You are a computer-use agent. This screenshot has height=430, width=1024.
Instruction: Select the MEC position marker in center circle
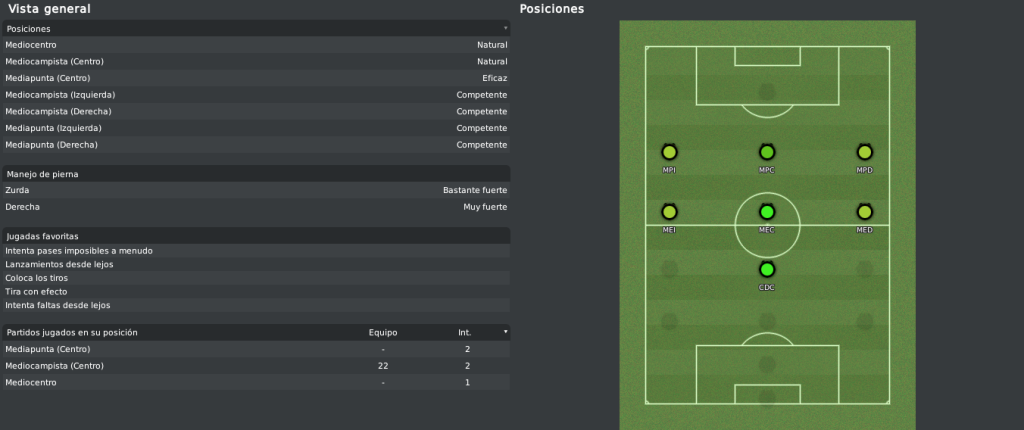pyautogui.click(x=767, y=212)
